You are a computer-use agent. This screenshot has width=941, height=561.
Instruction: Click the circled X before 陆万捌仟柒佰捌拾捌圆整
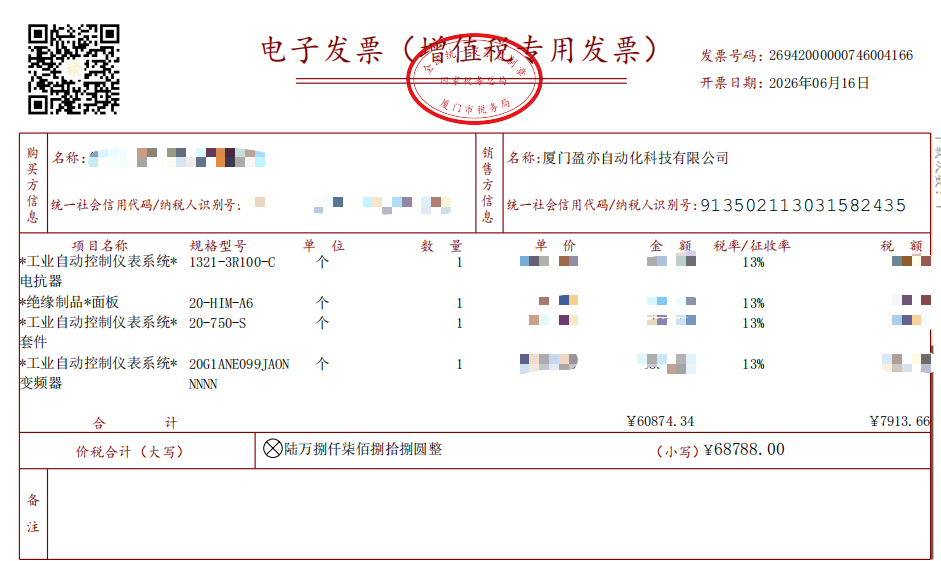coord(272,448)
